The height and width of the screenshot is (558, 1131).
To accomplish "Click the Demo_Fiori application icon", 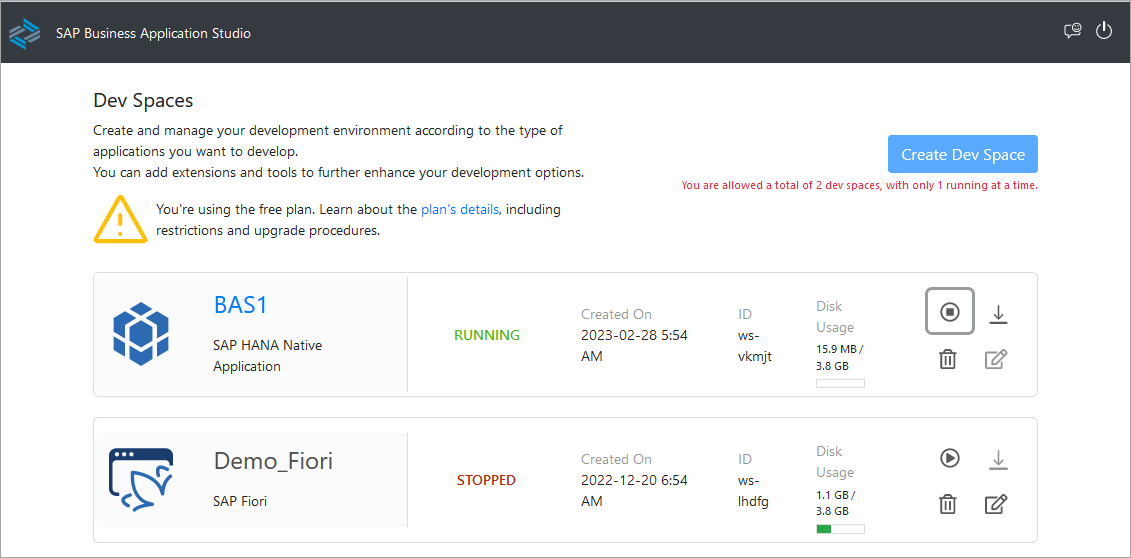I will (x=141, y=479).
